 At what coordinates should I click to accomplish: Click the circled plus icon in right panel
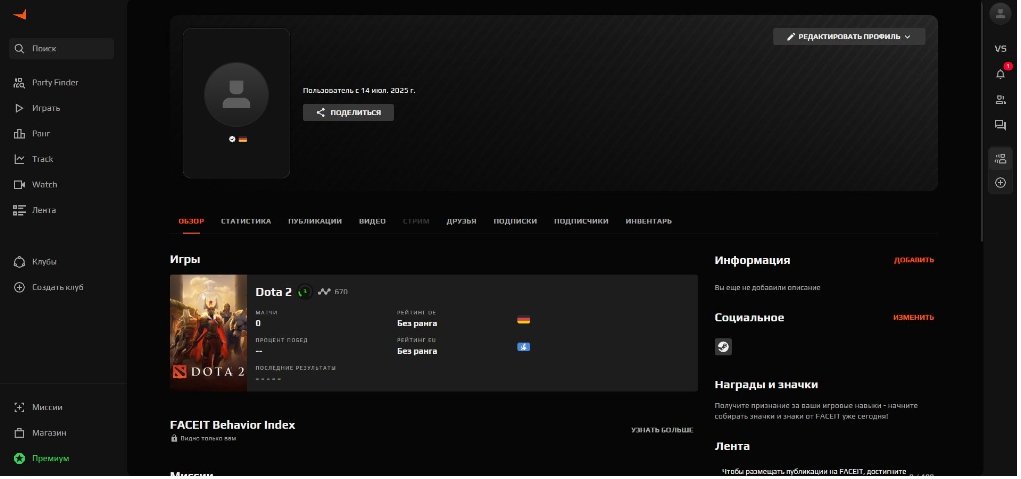pyautogui.click(x=999, y=183)
